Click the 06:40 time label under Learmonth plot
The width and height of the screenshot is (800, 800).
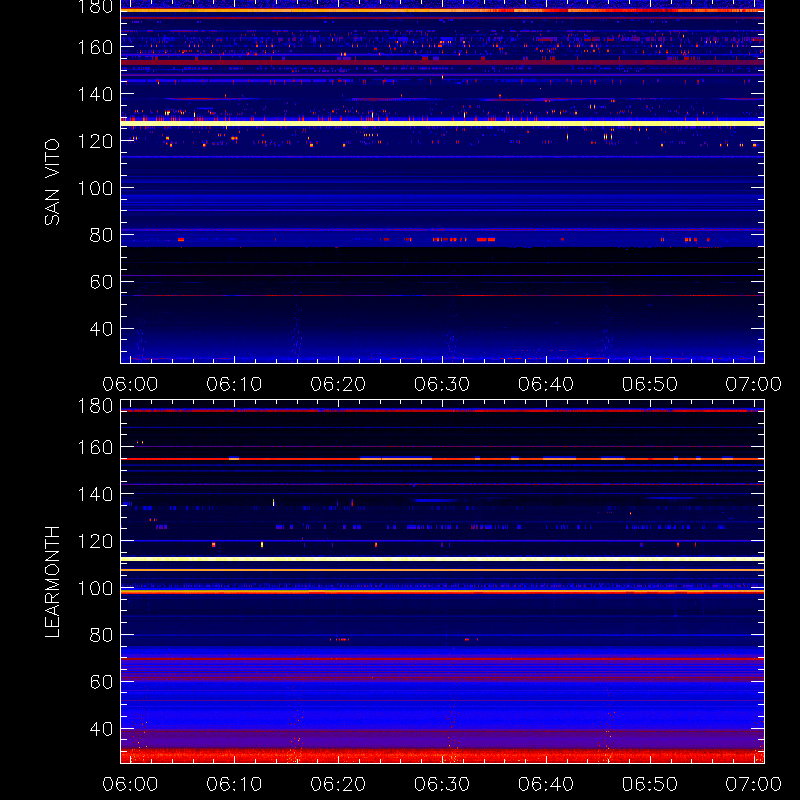click(546, 784)
